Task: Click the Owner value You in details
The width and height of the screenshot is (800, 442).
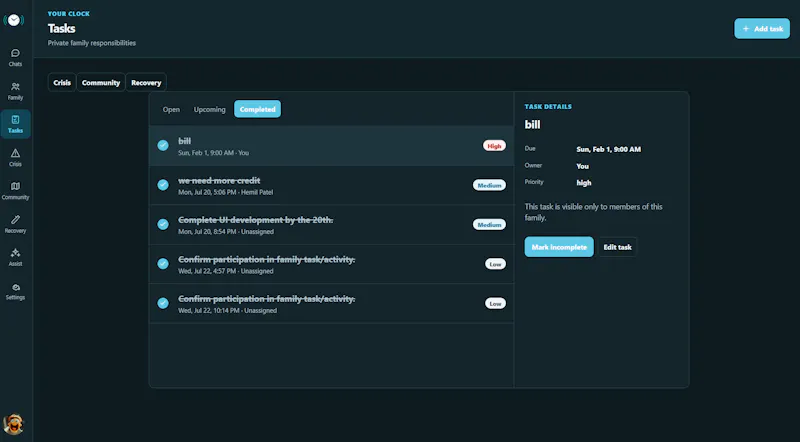Action: point(582,166)
